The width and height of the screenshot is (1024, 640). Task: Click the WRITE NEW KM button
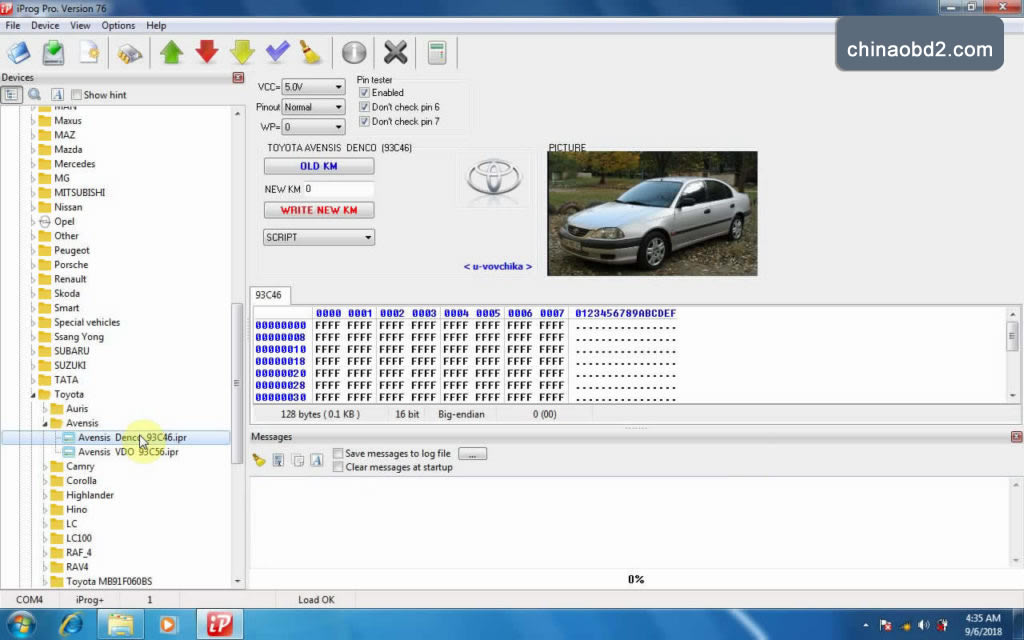pos(319,210)
